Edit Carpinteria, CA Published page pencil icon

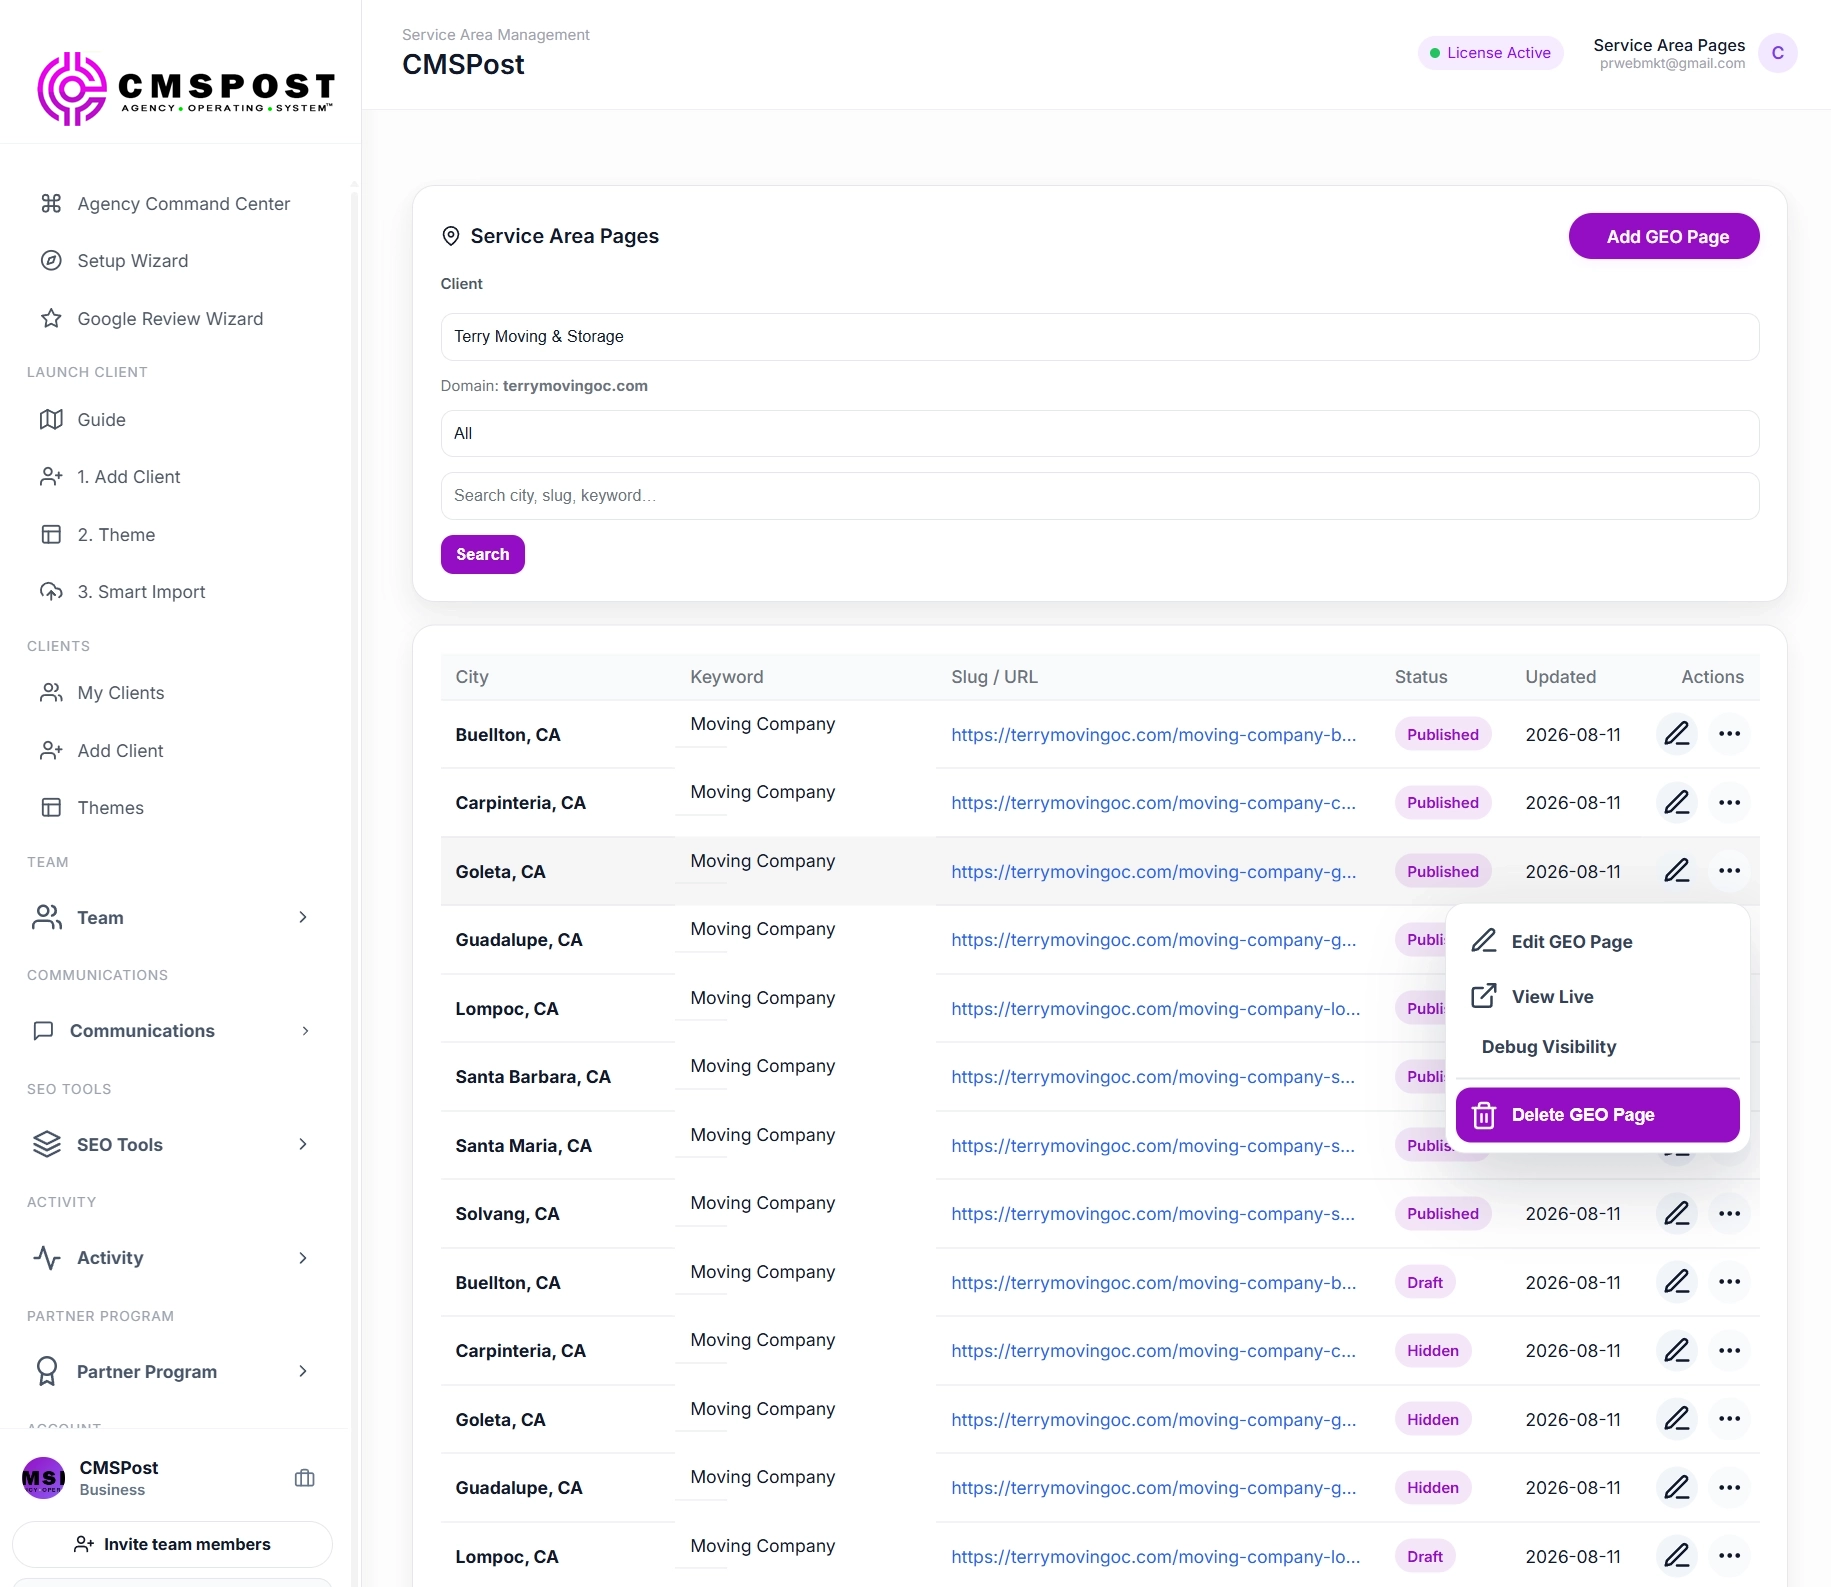coord(1677,803)
